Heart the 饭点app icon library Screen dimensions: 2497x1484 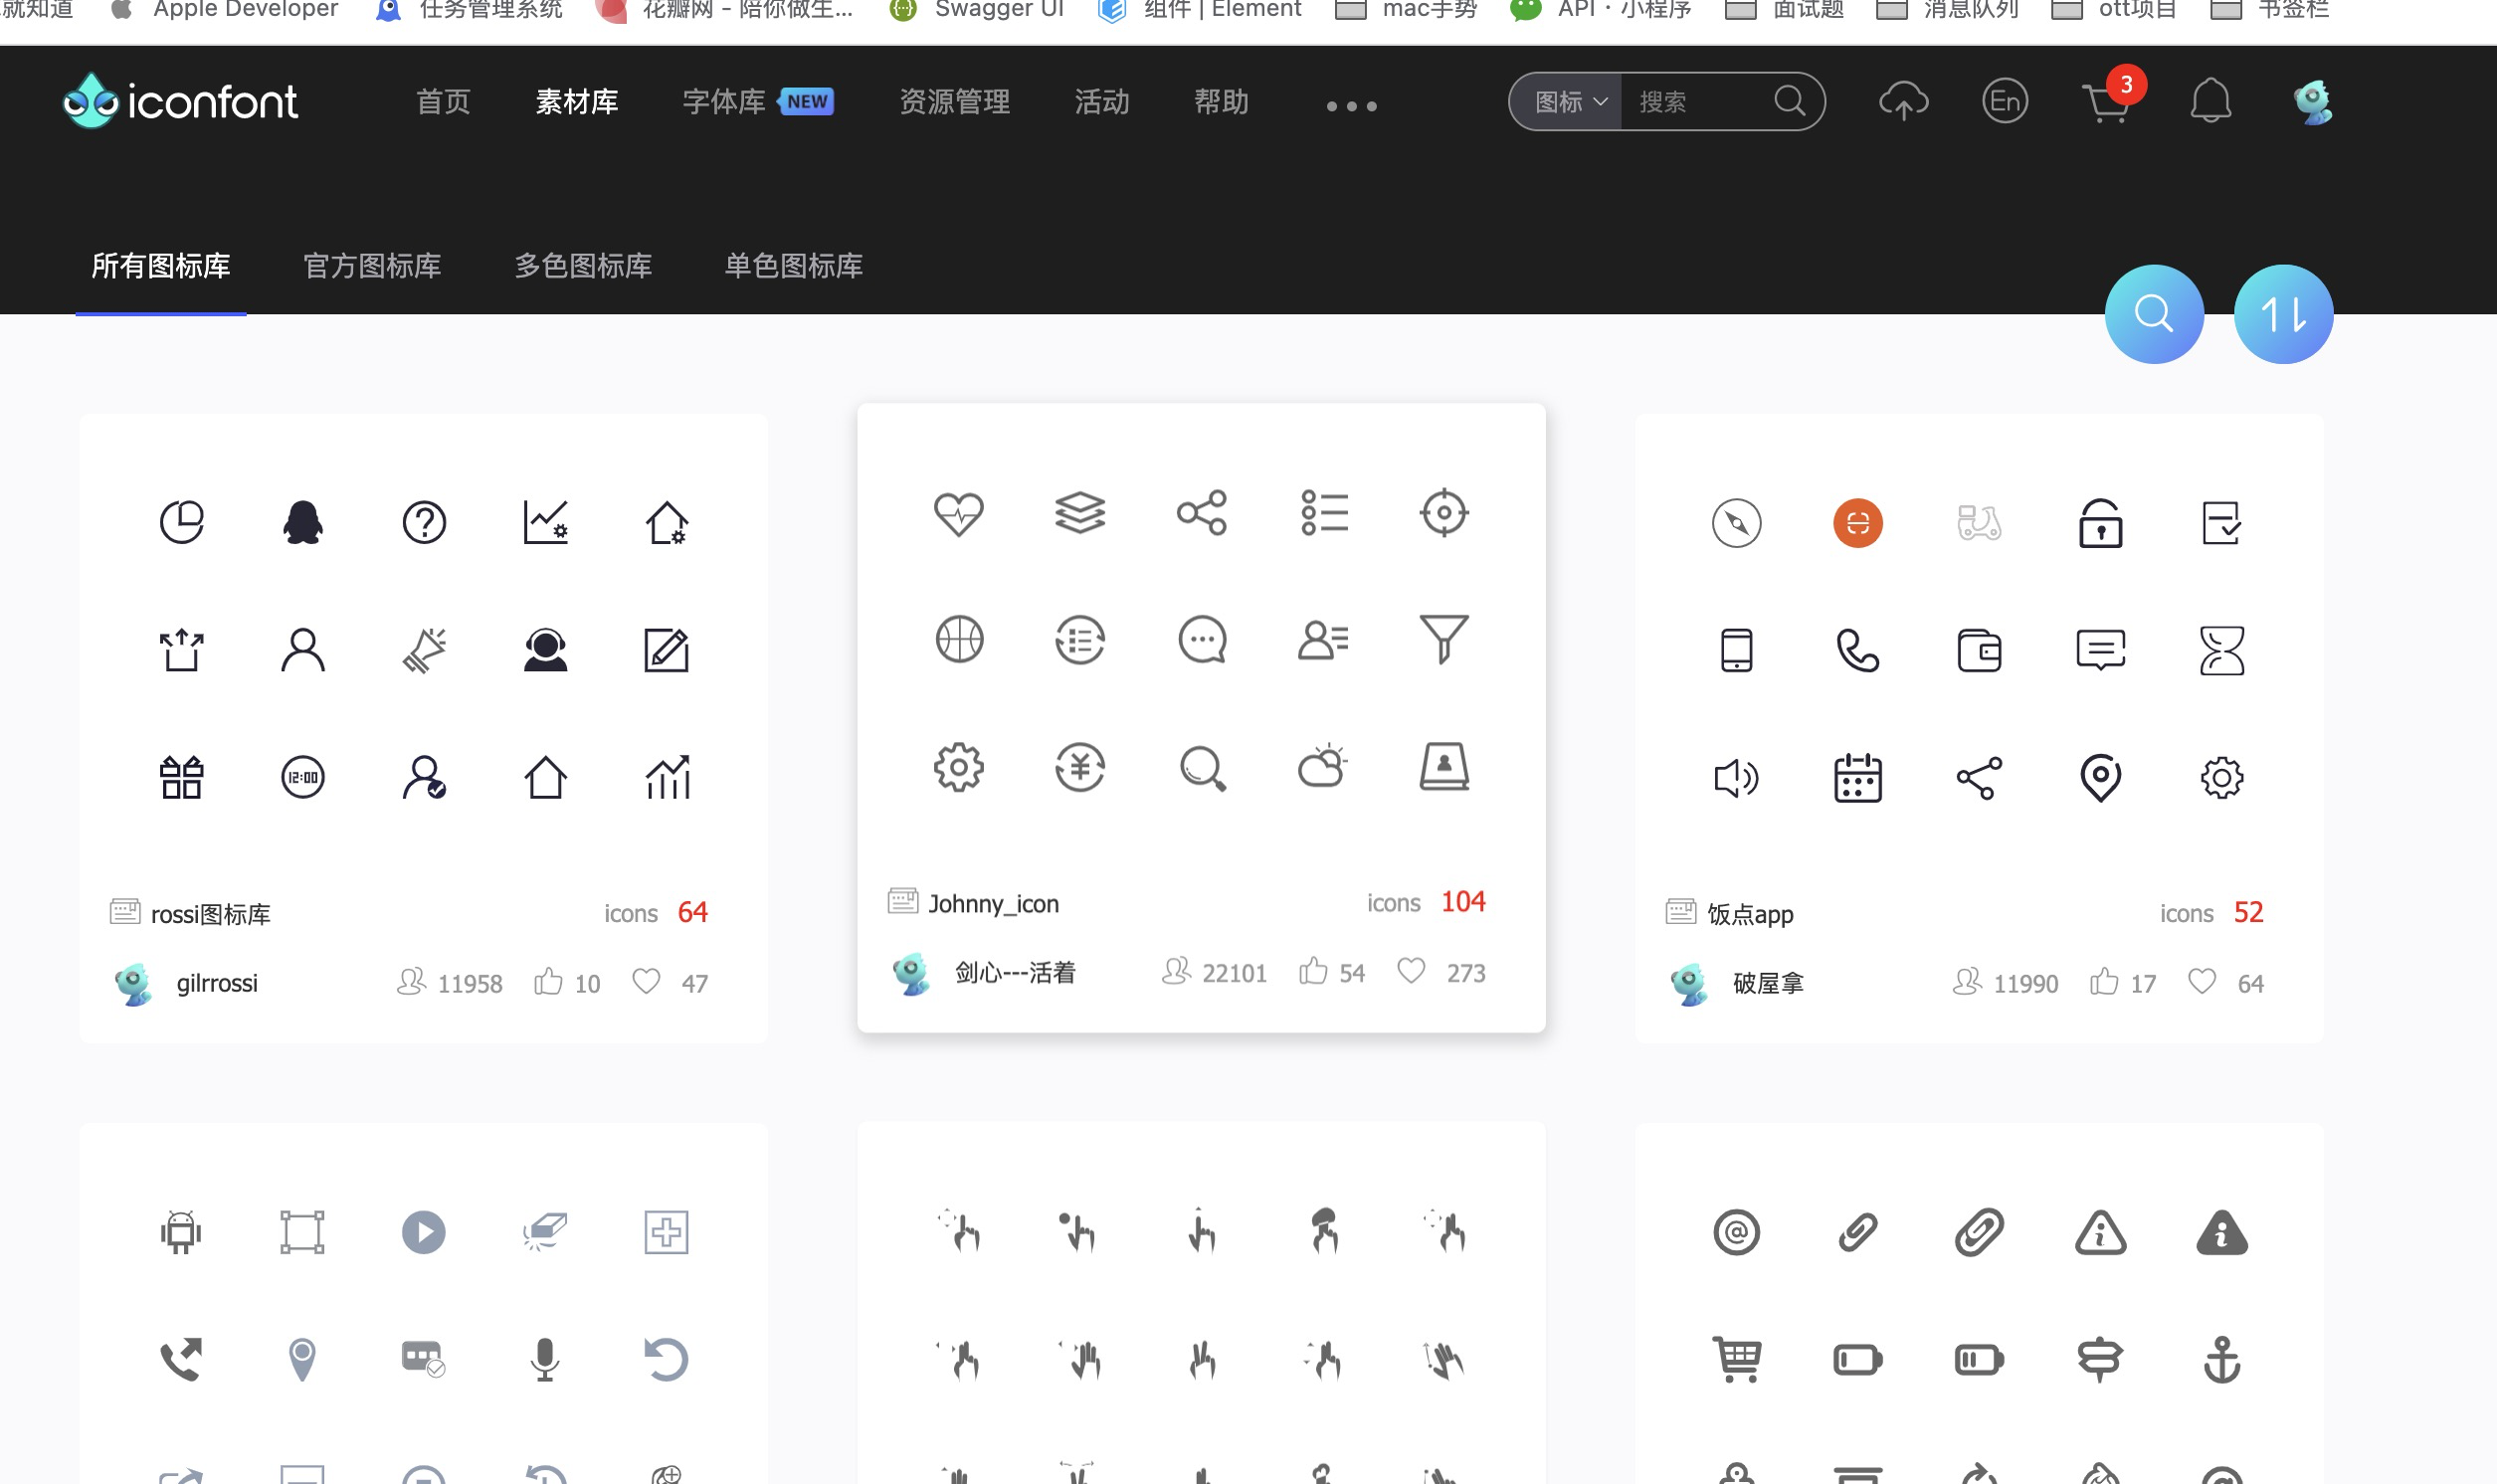point(2201,982)
